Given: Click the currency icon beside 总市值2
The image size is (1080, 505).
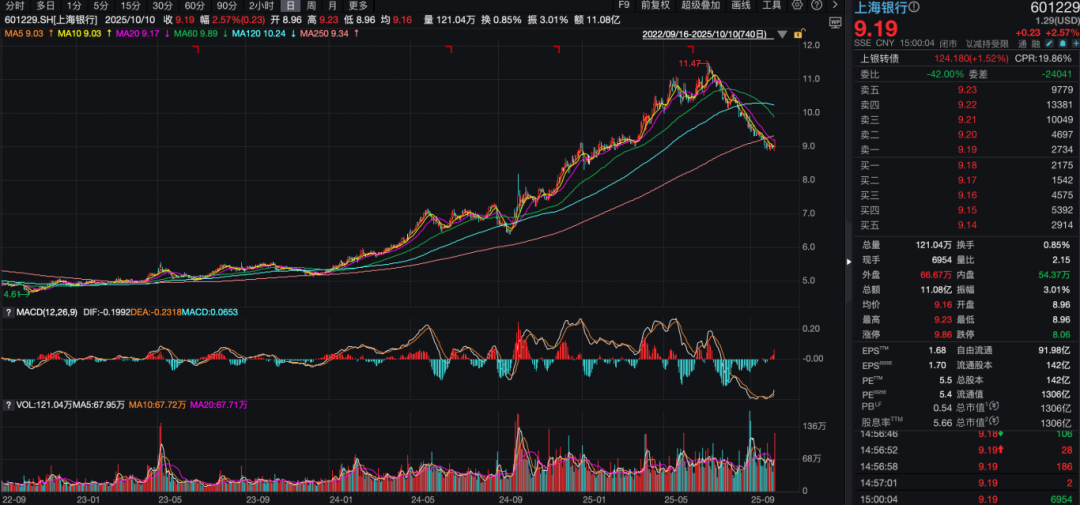Looking at the screenshot, I should 994,420.
